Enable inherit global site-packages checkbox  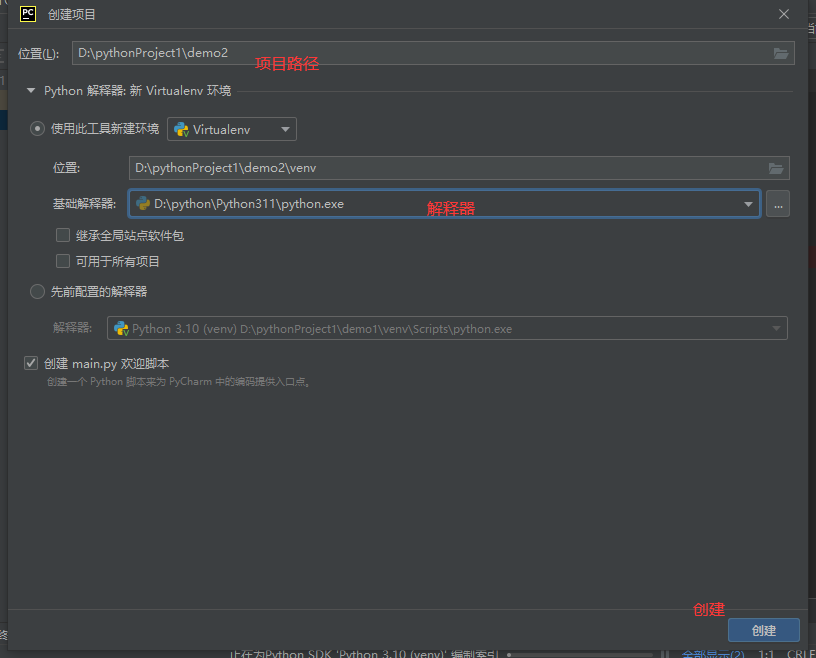63,235
